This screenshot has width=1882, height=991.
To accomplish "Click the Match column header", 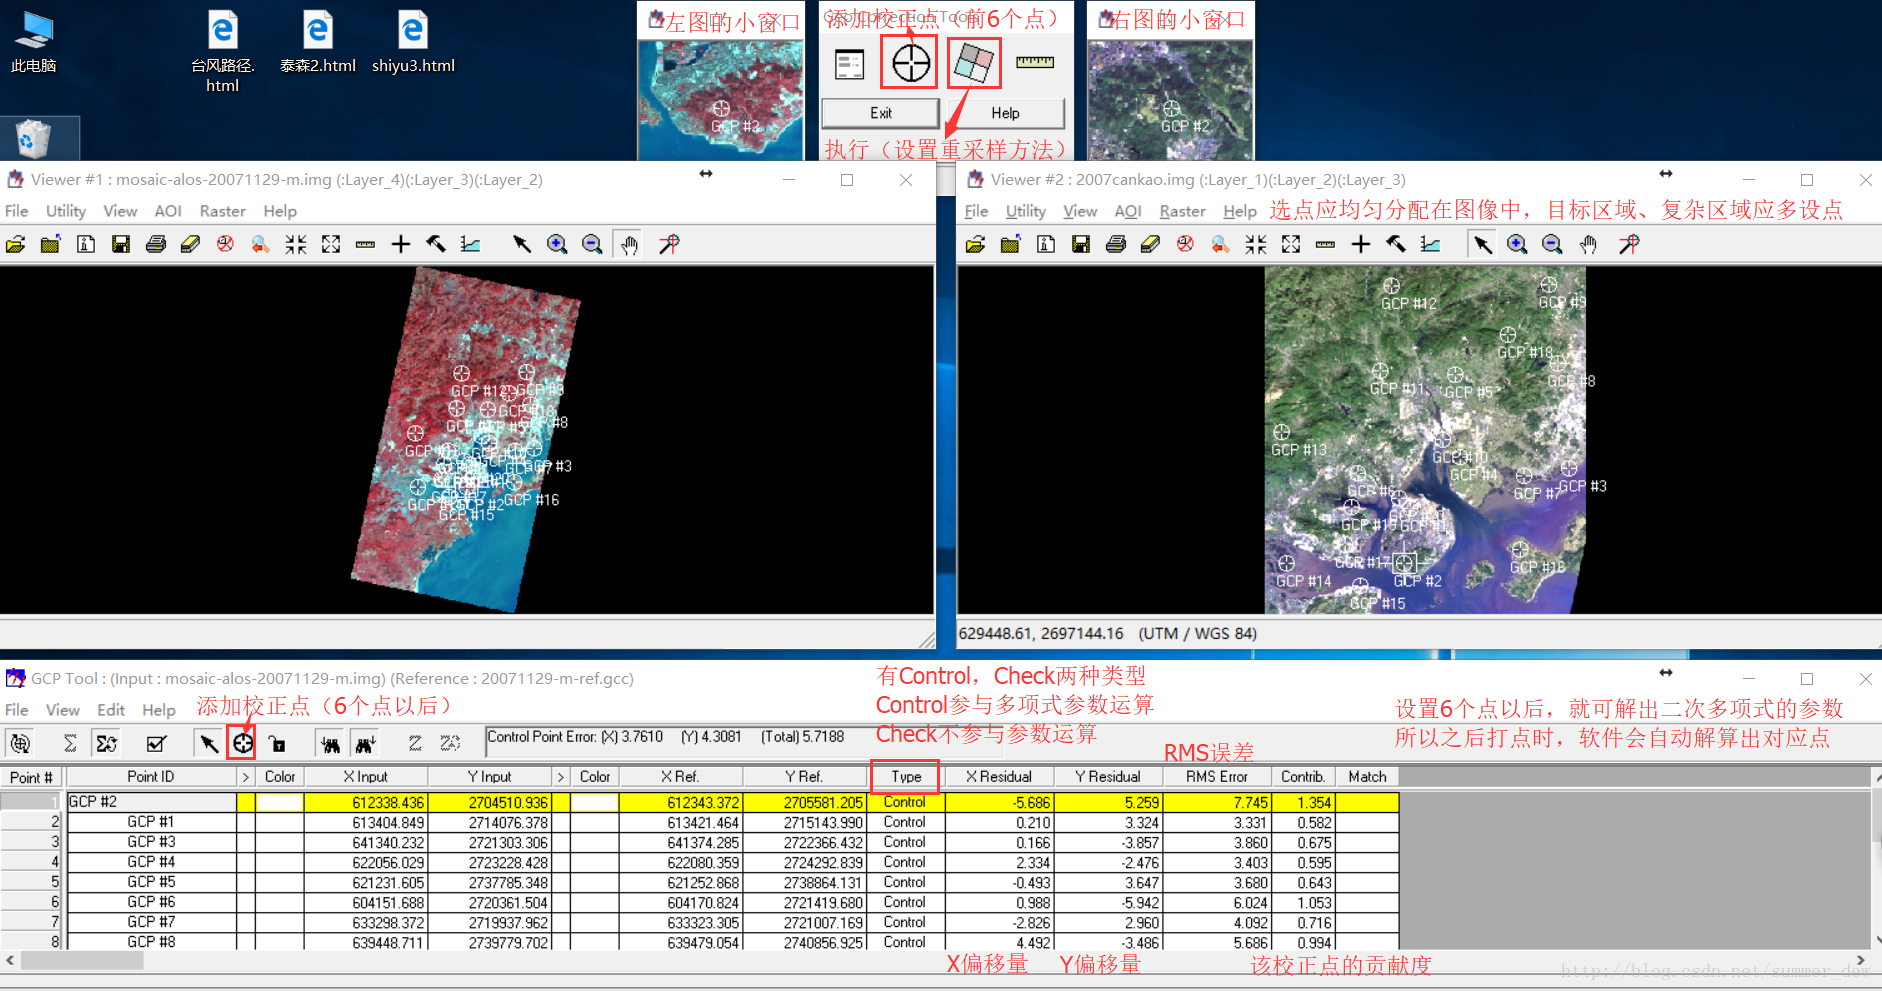I will point(1367,777).
